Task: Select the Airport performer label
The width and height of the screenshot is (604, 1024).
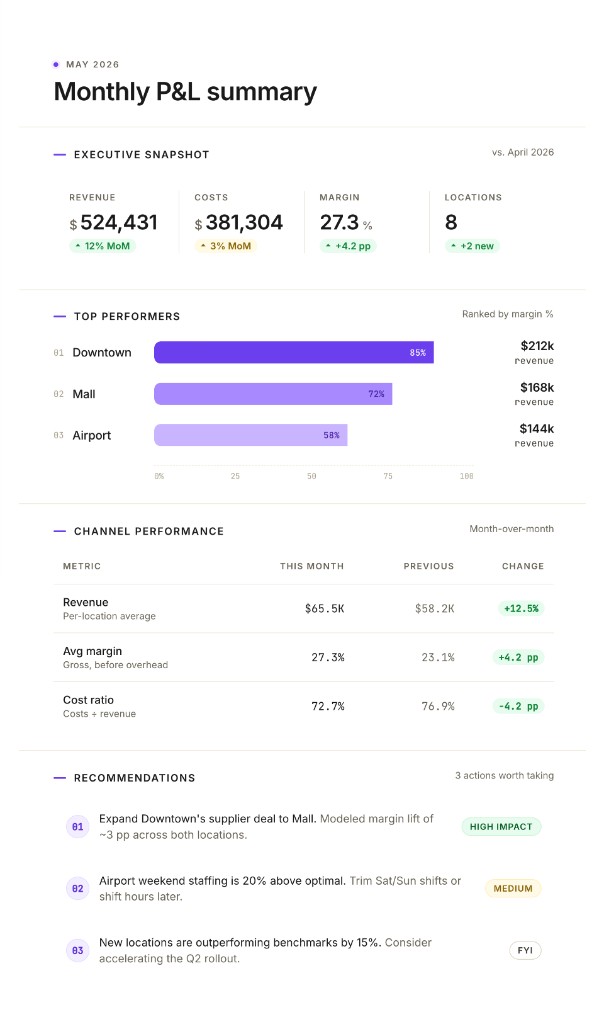Action: pyautogui.click(x=91, y=436)
